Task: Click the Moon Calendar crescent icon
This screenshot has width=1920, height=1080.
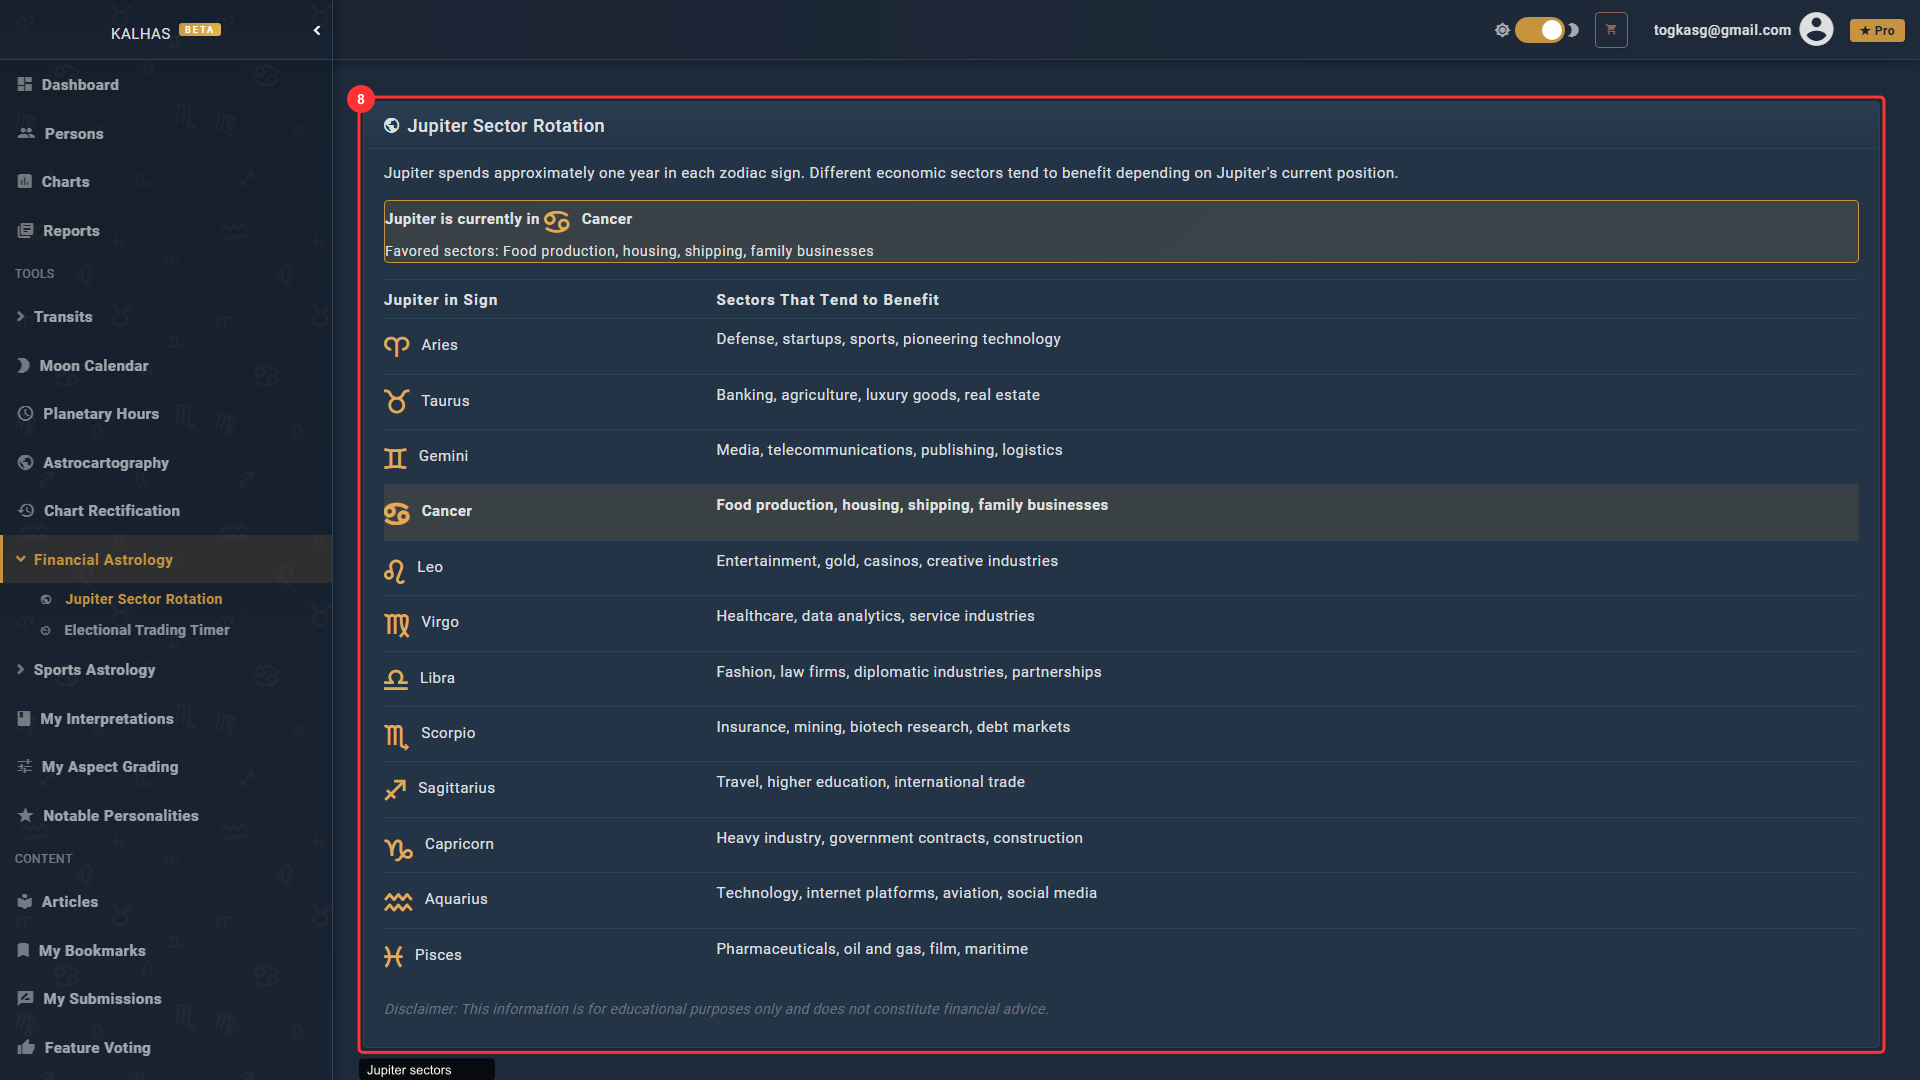Action: point(24,366)
